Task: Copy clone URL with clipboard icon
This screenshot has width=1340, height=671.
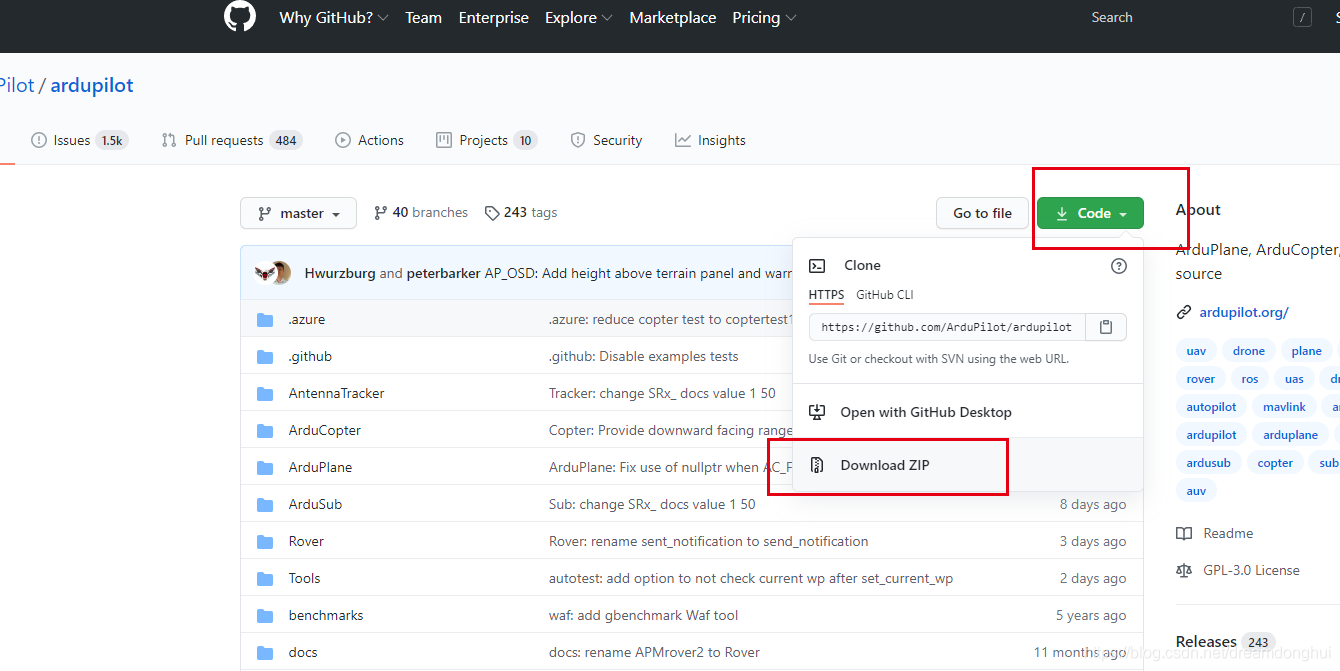Action: (x=1106, y=327)
